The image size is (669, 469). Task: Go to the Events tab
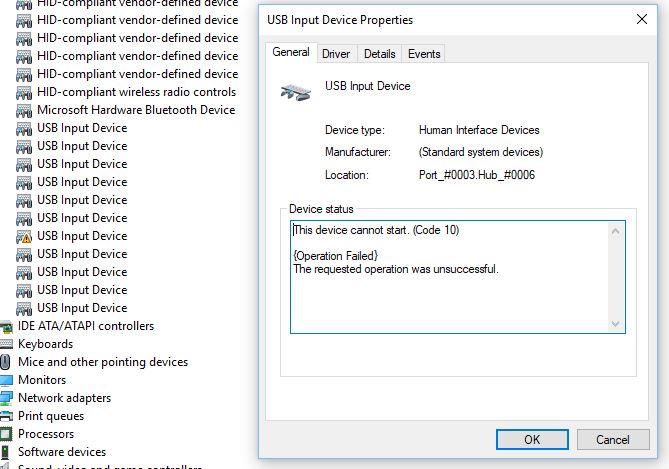point(424,54)
